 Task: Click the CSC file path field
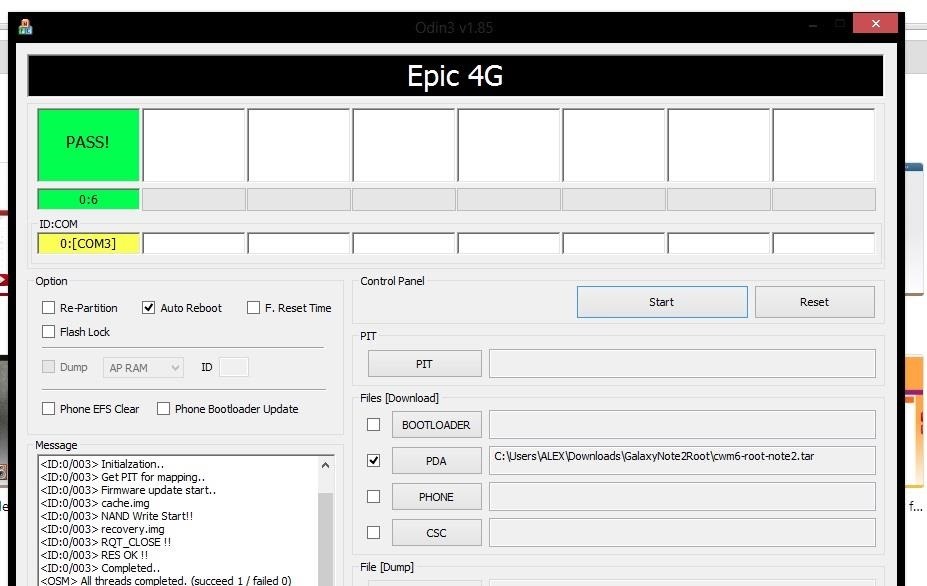[x=682, y=533]
